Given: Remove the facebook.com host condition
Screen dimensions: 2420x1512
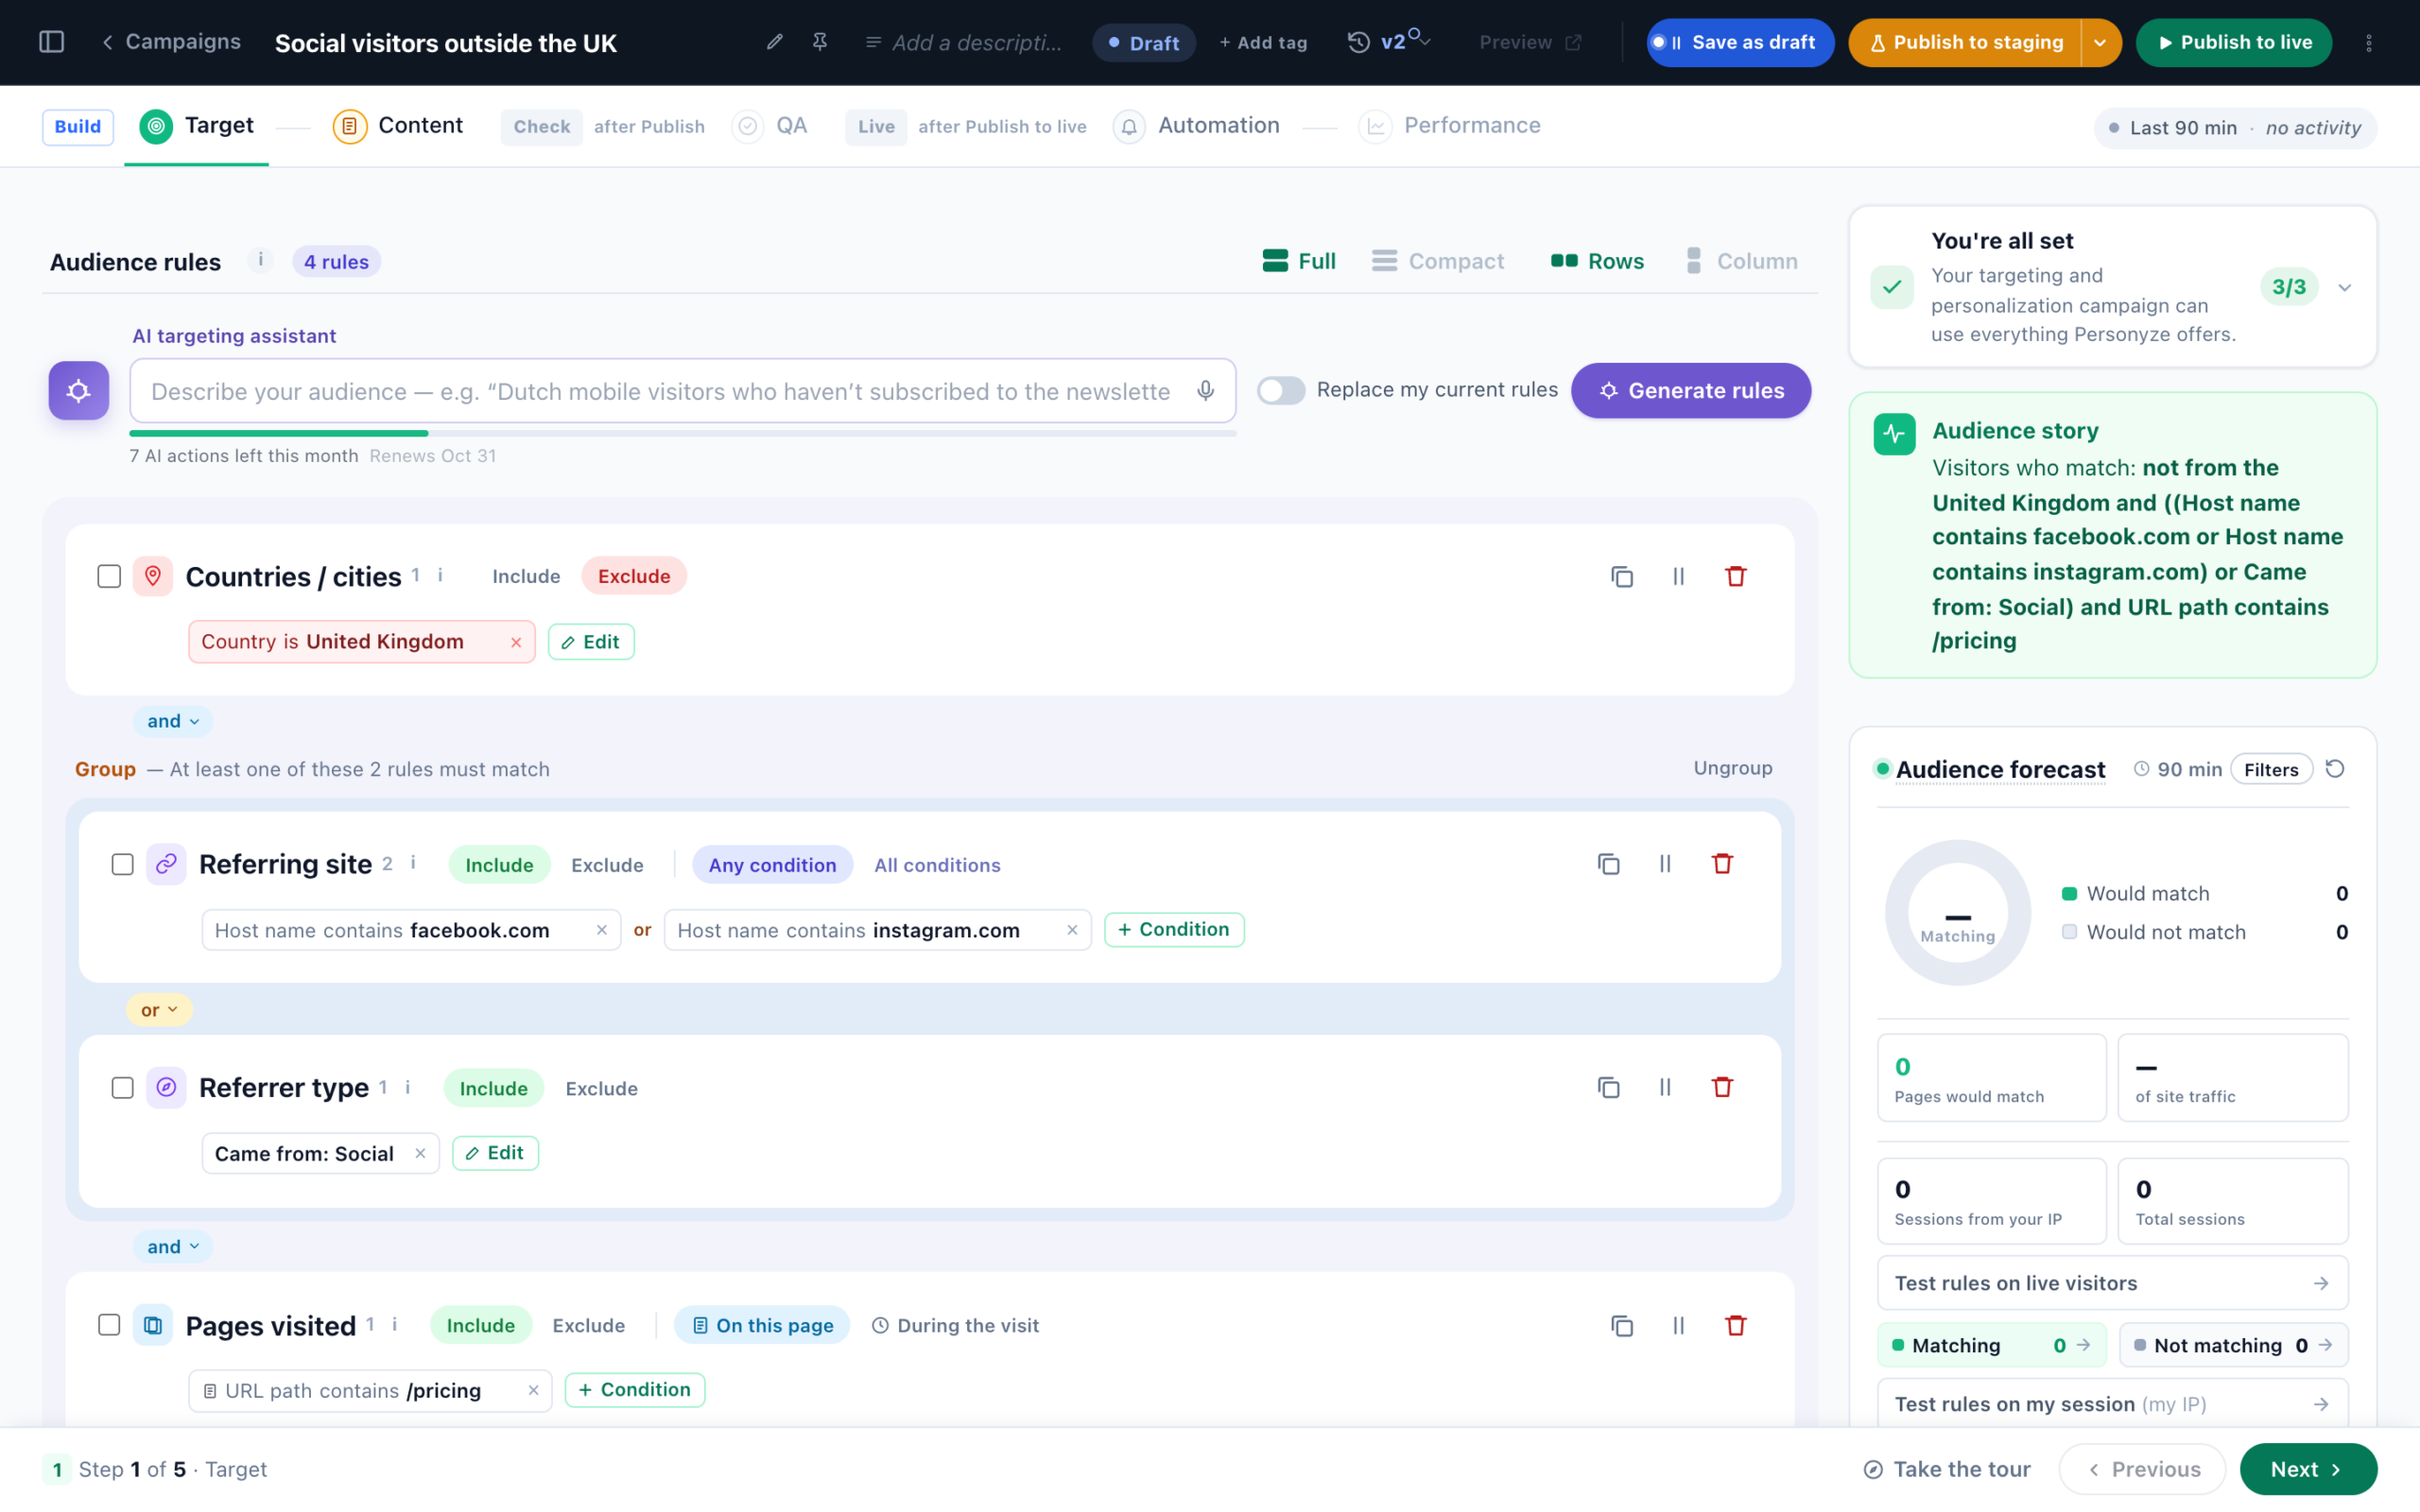Looking at the screenshot, I should coord(601,930).
